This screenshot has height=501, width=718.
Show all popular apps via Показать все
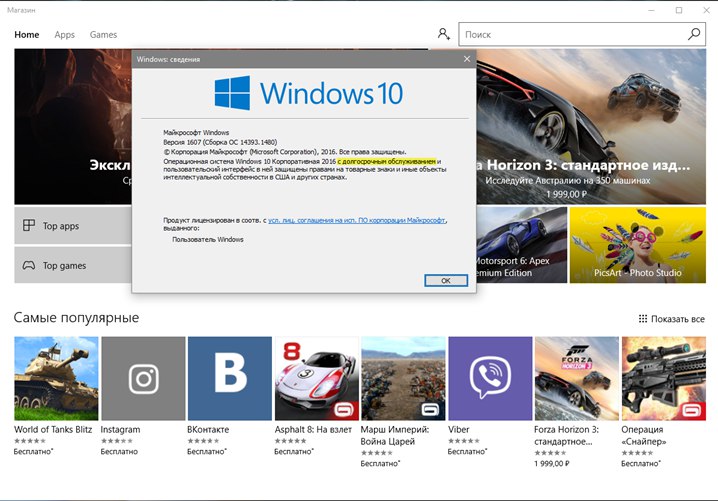tap(672, 319)
